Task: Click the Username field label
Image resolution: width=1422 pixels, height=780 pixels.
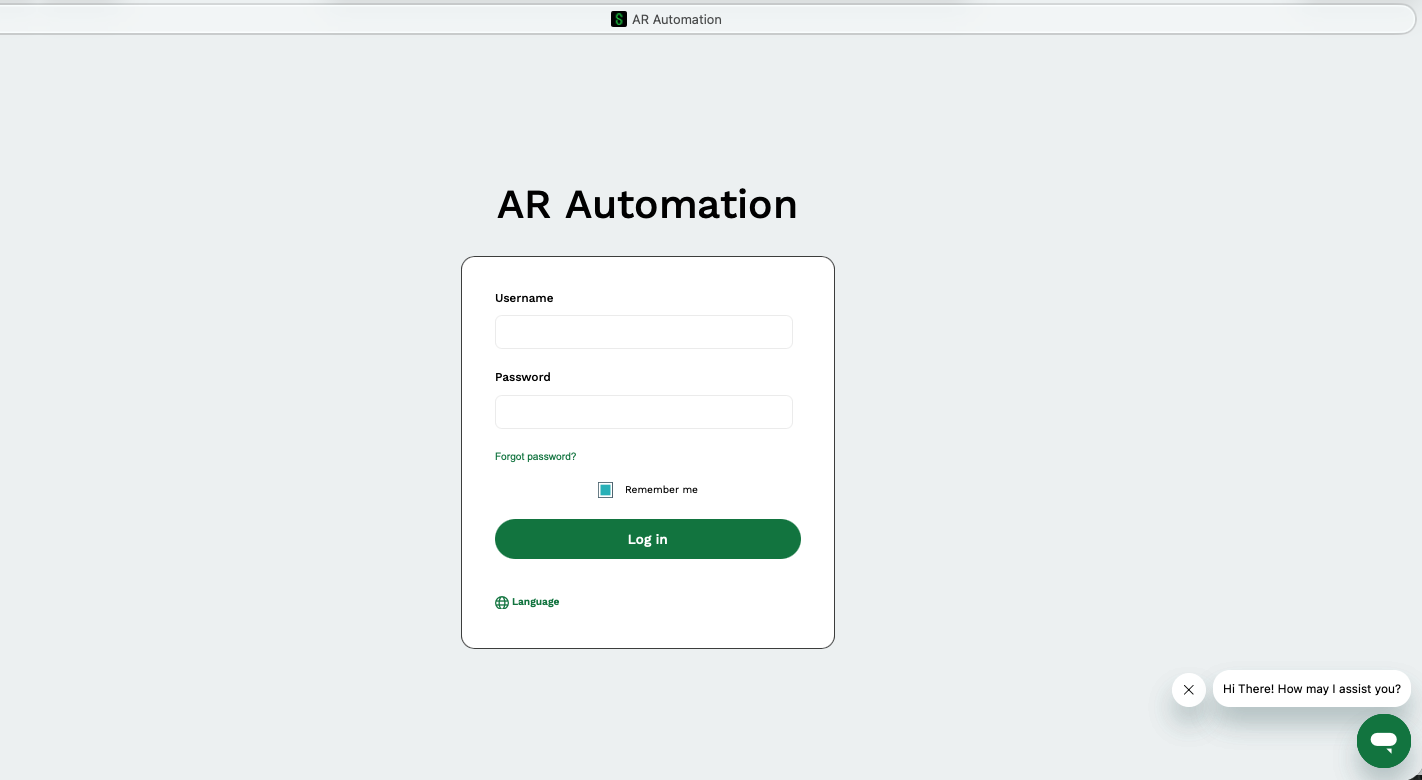Action: [x=524, y=298]
